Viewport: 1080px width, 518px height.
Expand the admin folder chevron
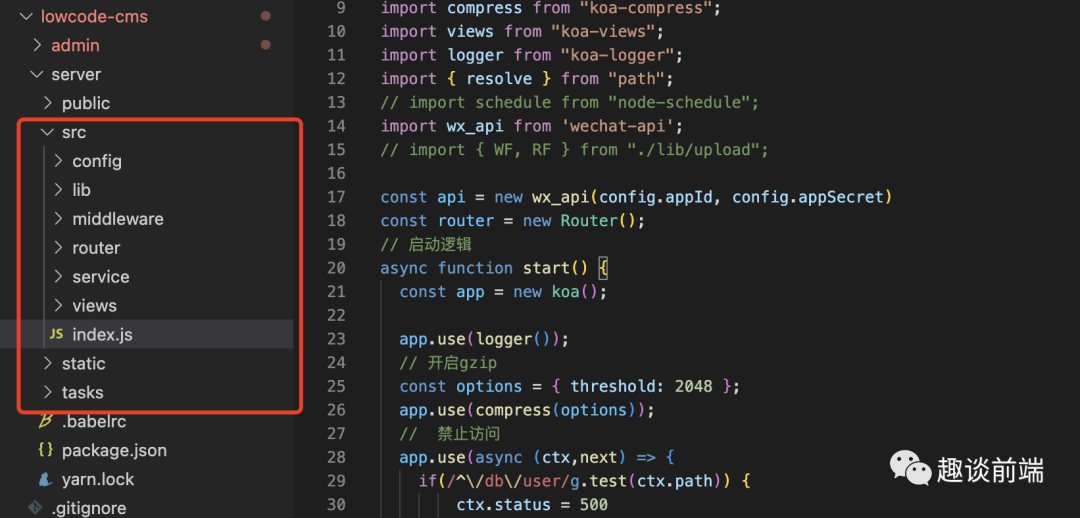[x=37, y=45]
